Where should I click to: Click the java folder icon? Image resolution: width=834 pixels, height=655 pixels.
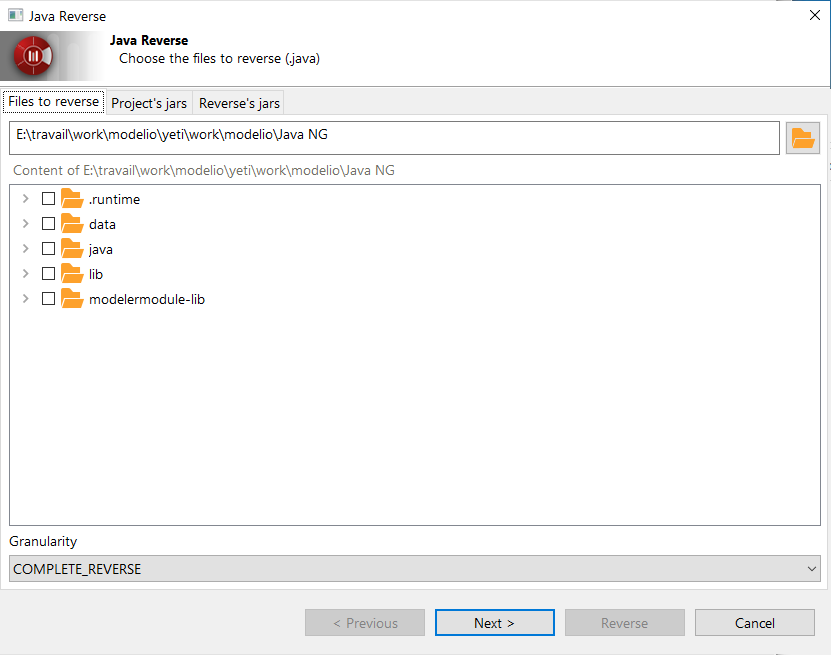[x=72, y=248]
